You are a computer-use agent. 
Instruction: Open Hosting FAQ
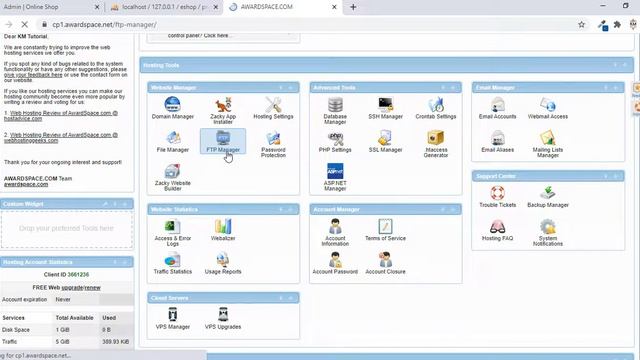click(497, 230)
